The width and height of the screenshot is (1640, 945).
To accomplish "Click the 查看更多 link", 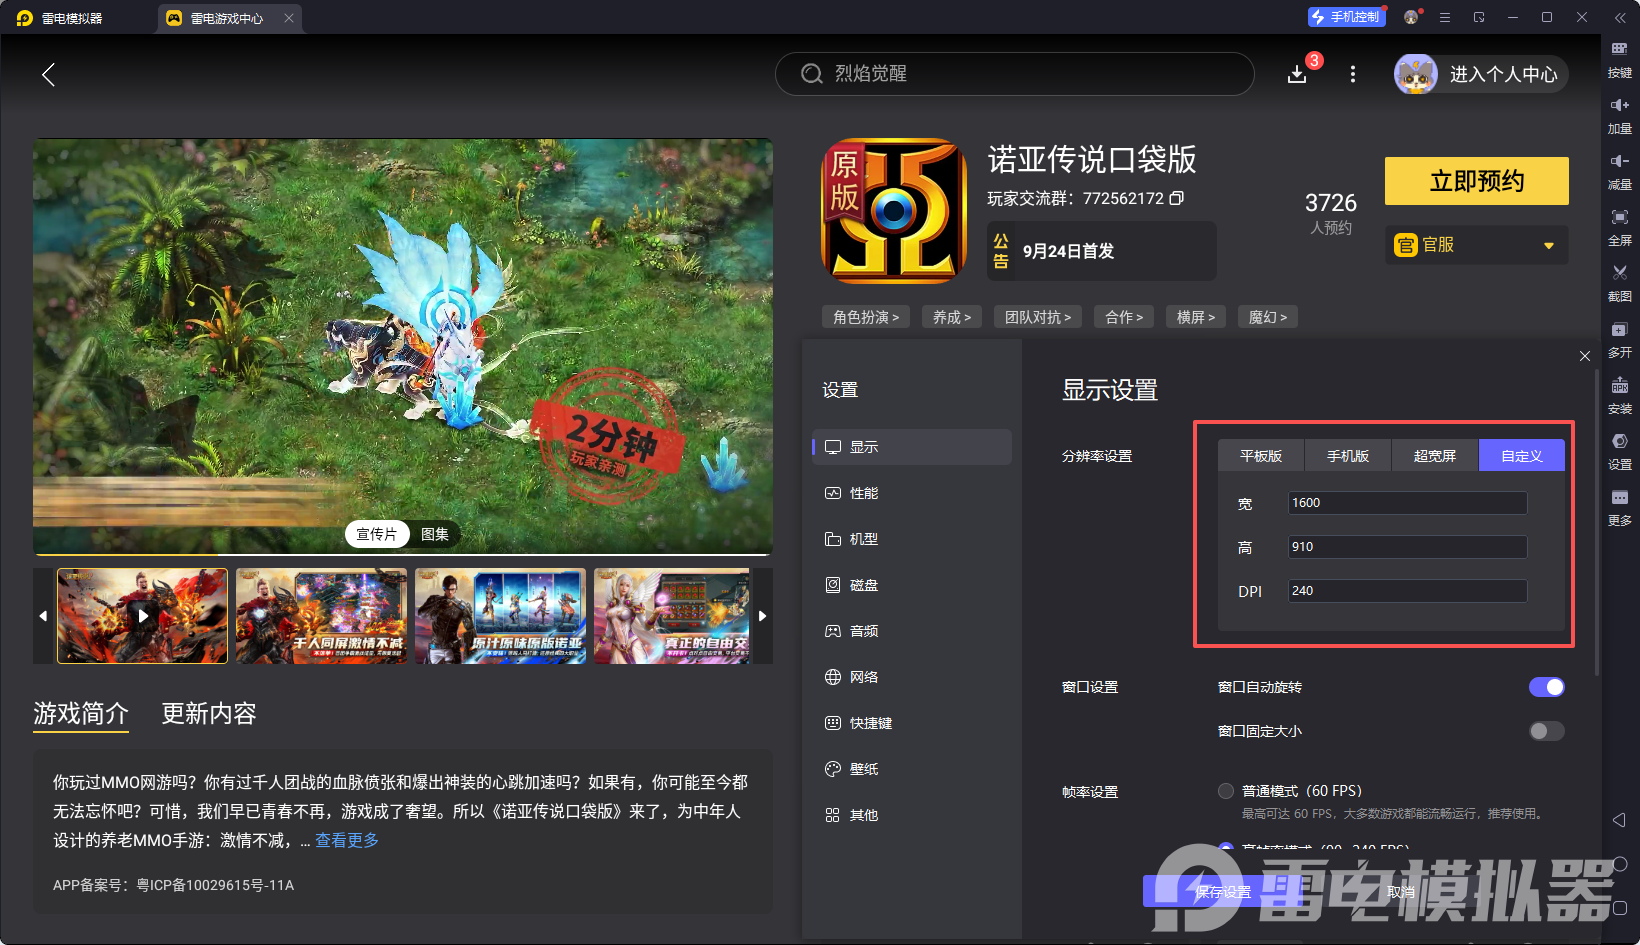I will coord(347,840).
